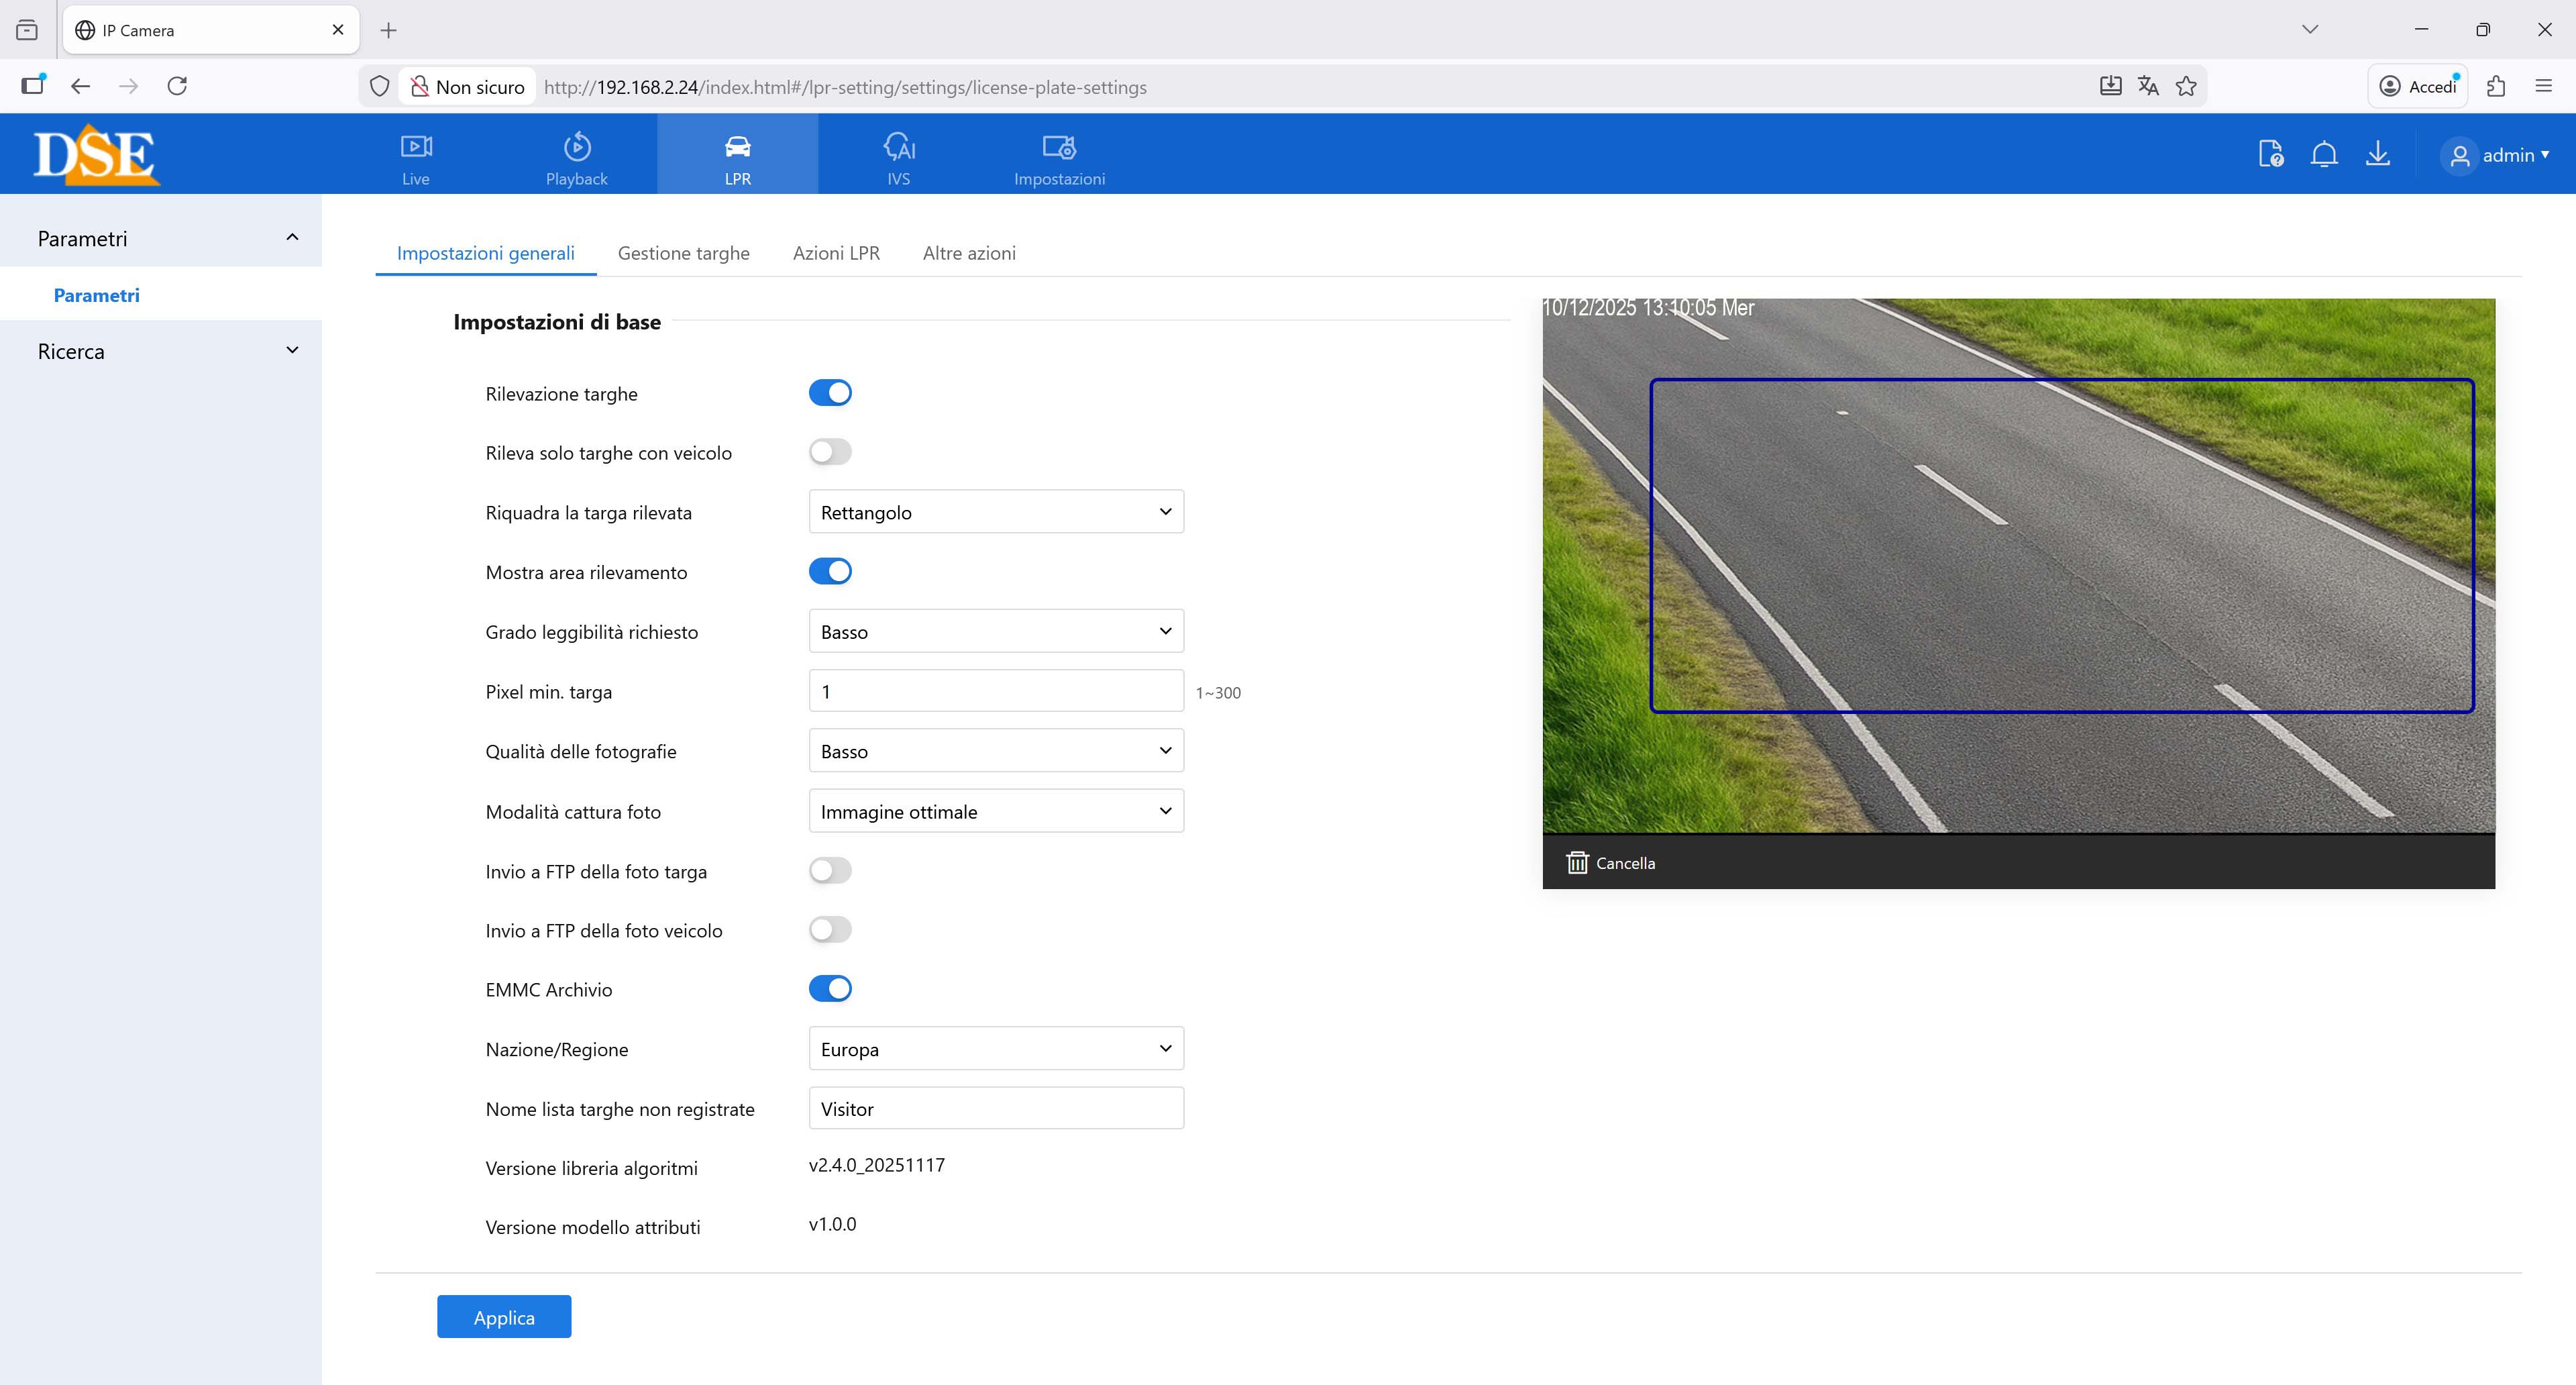Turn off EMMC Archivio switch
This screenshot has width=2576, height=1385.
[830, 989]
